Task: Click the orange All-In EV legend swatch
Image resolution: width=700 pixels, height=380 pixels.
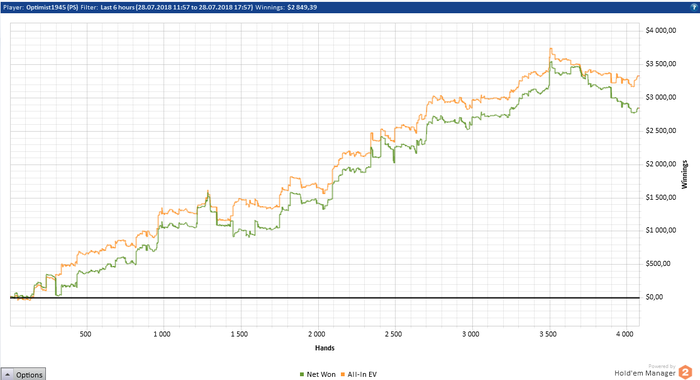Action: pos(343,374)
